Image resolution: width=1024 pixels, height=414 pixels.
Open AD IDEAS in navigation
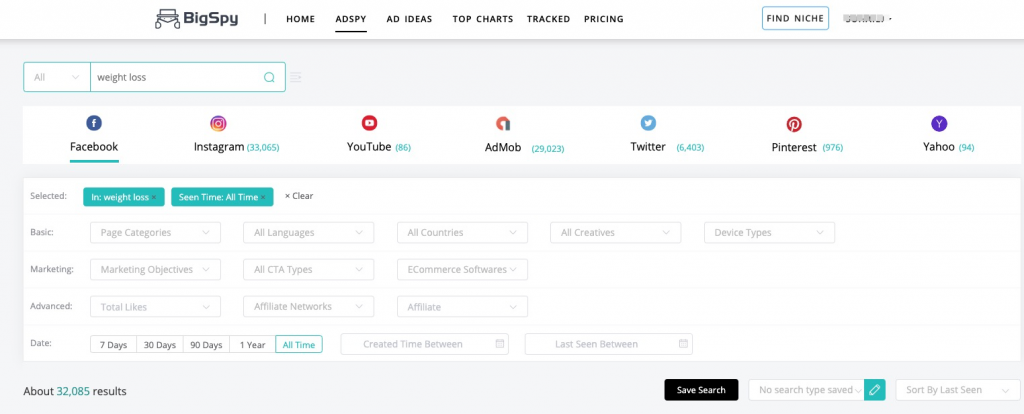click(x=409, y=19)
